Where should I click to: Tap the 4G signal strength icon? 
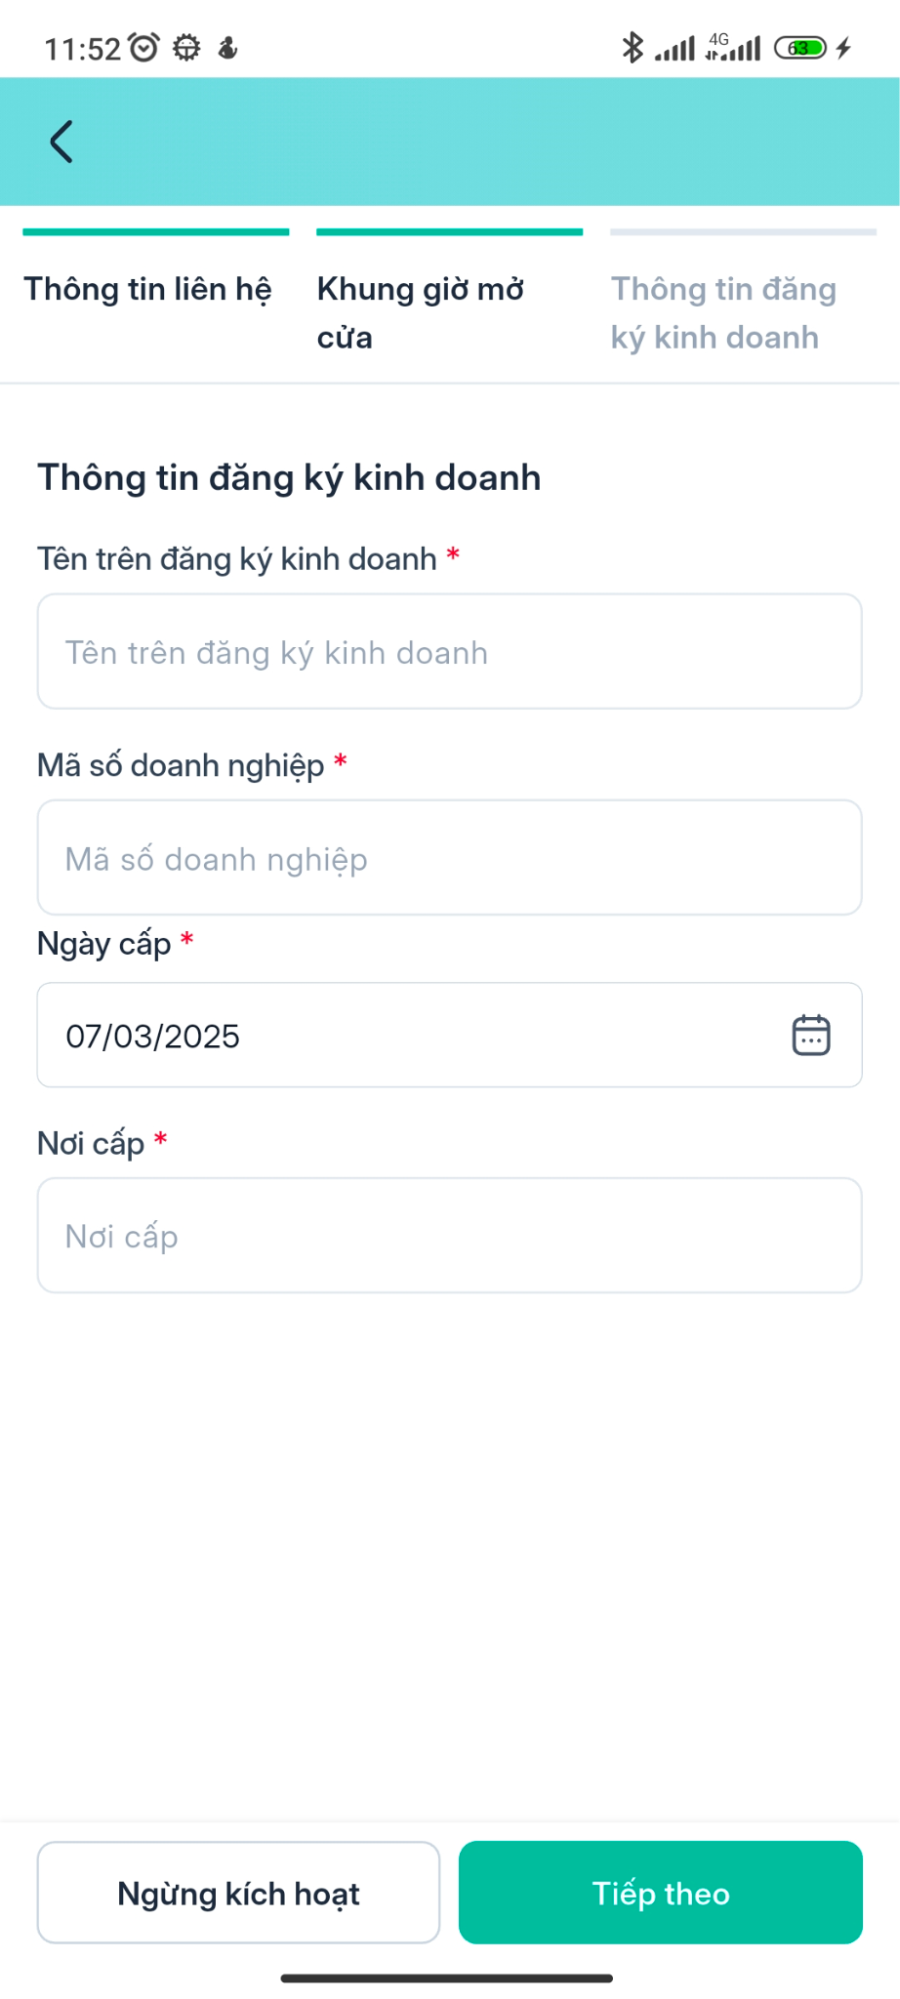tap(733, 47)
